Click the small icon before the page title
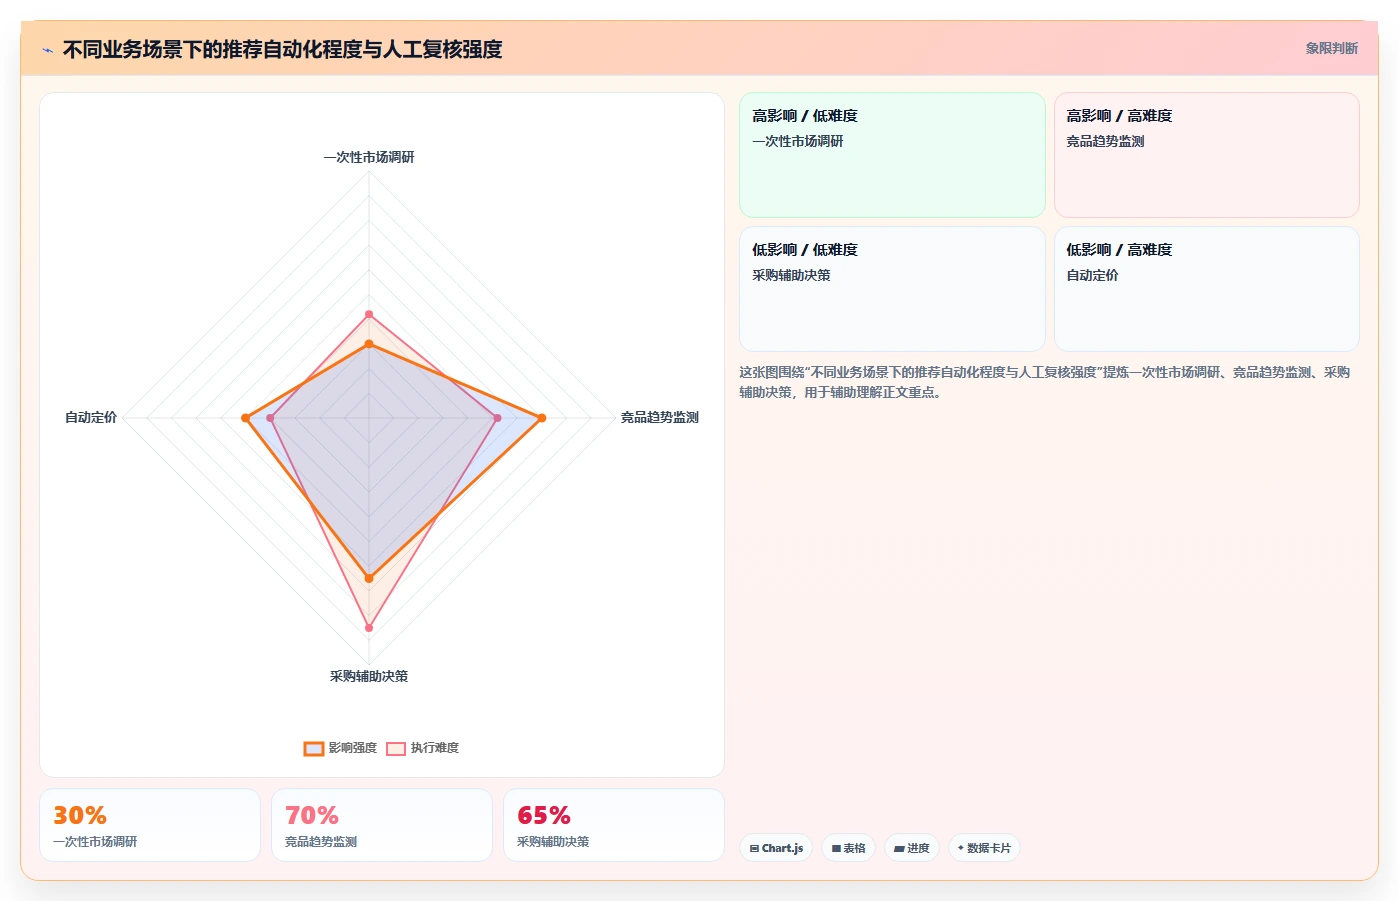The image size is (1399, 901). coord(47,50)
